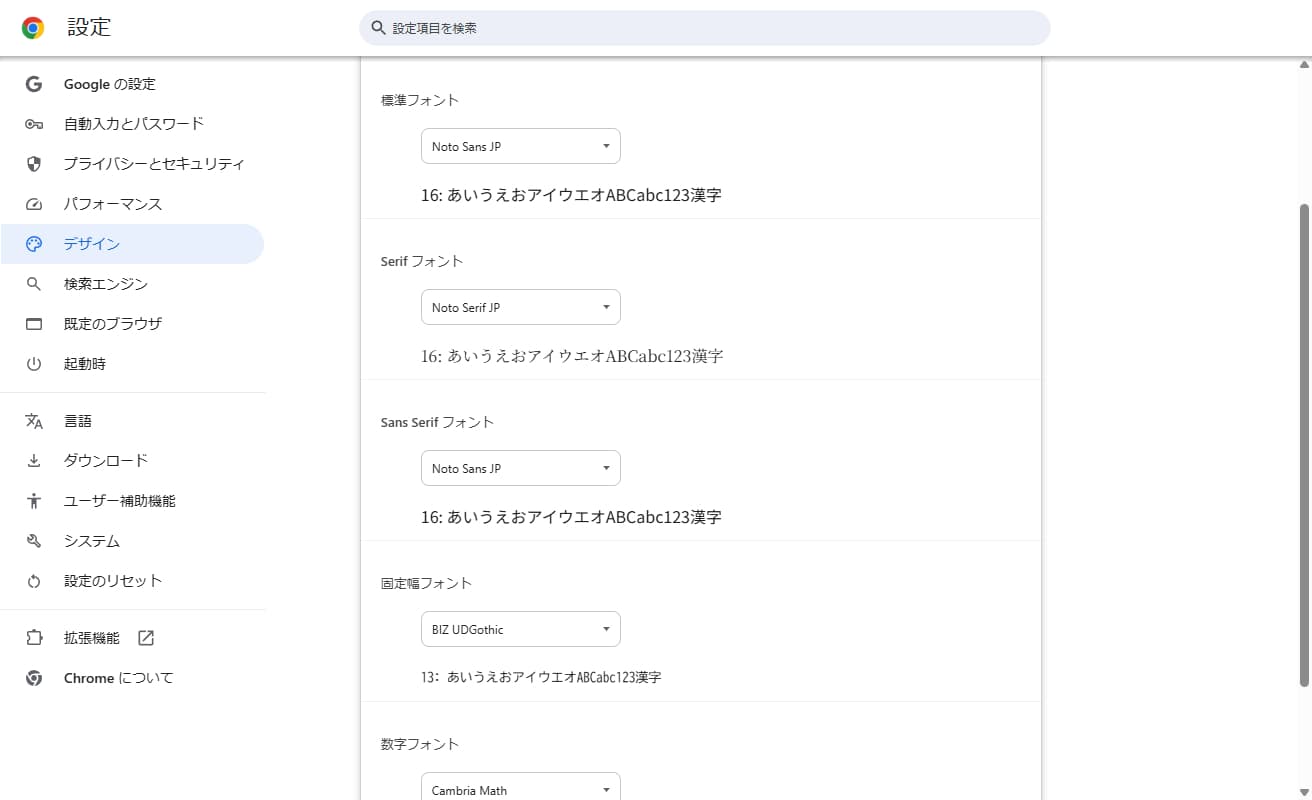Image resolution: width=1312 pixels, height=800 pixels.
Task: Click the magnifier icon beside 検索エンジン
Action: 34,284
